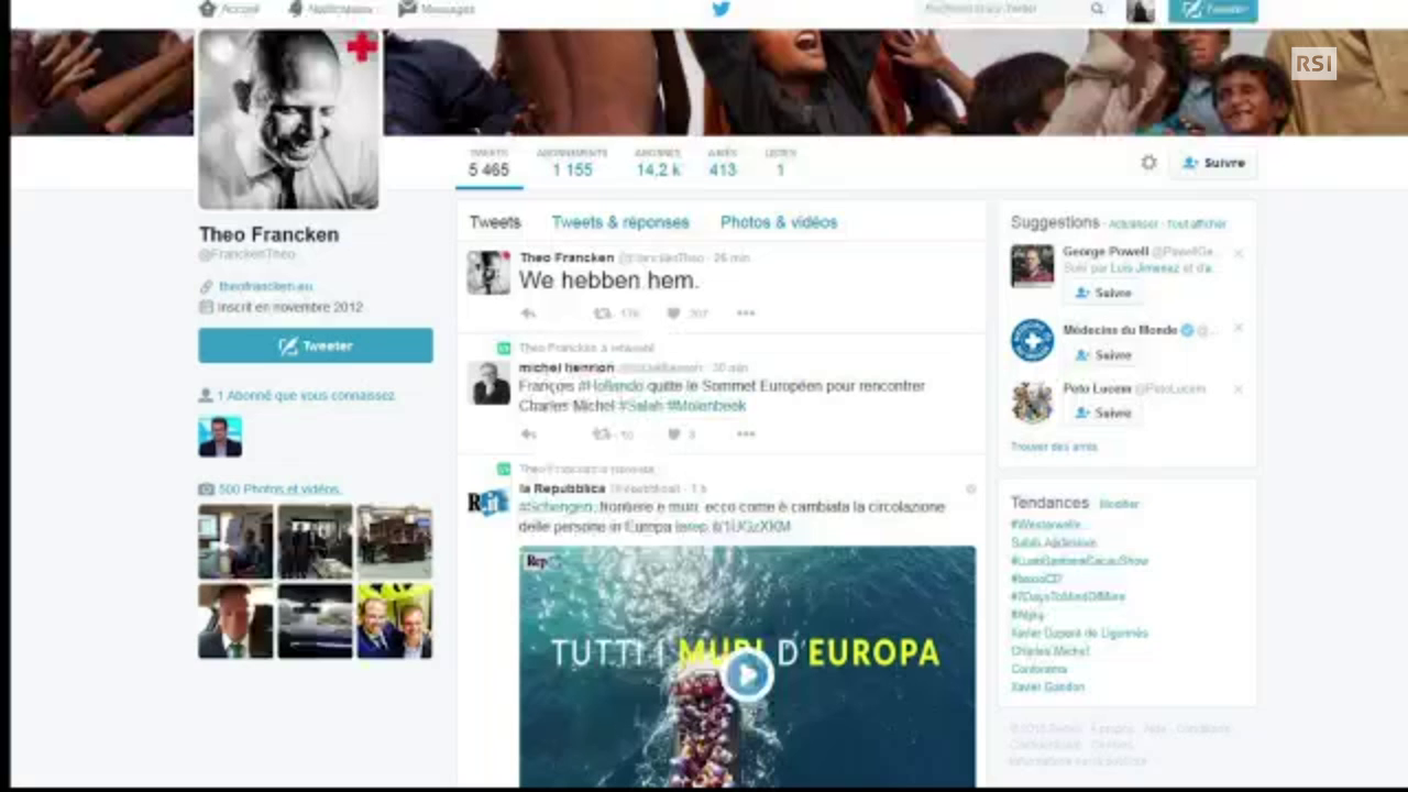Open photo thumbnail of two men on yellow background

395,621
